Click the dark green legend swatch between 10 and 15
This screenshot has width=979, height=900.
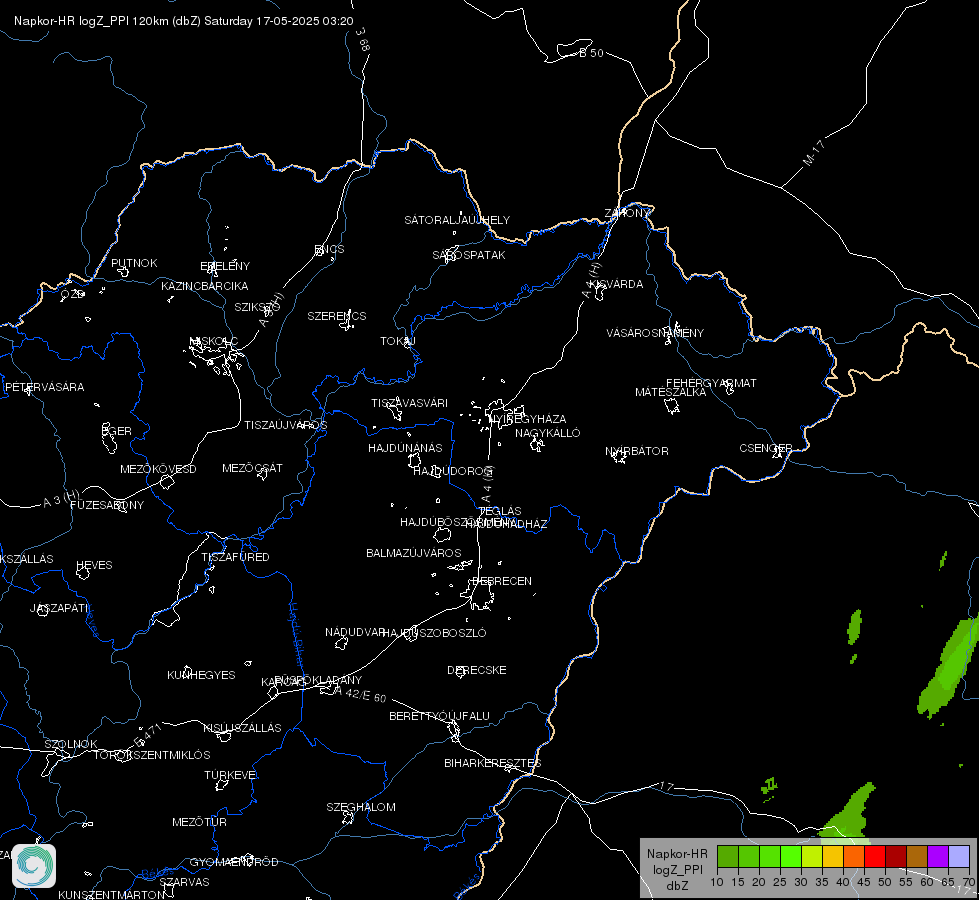[727, 856]
